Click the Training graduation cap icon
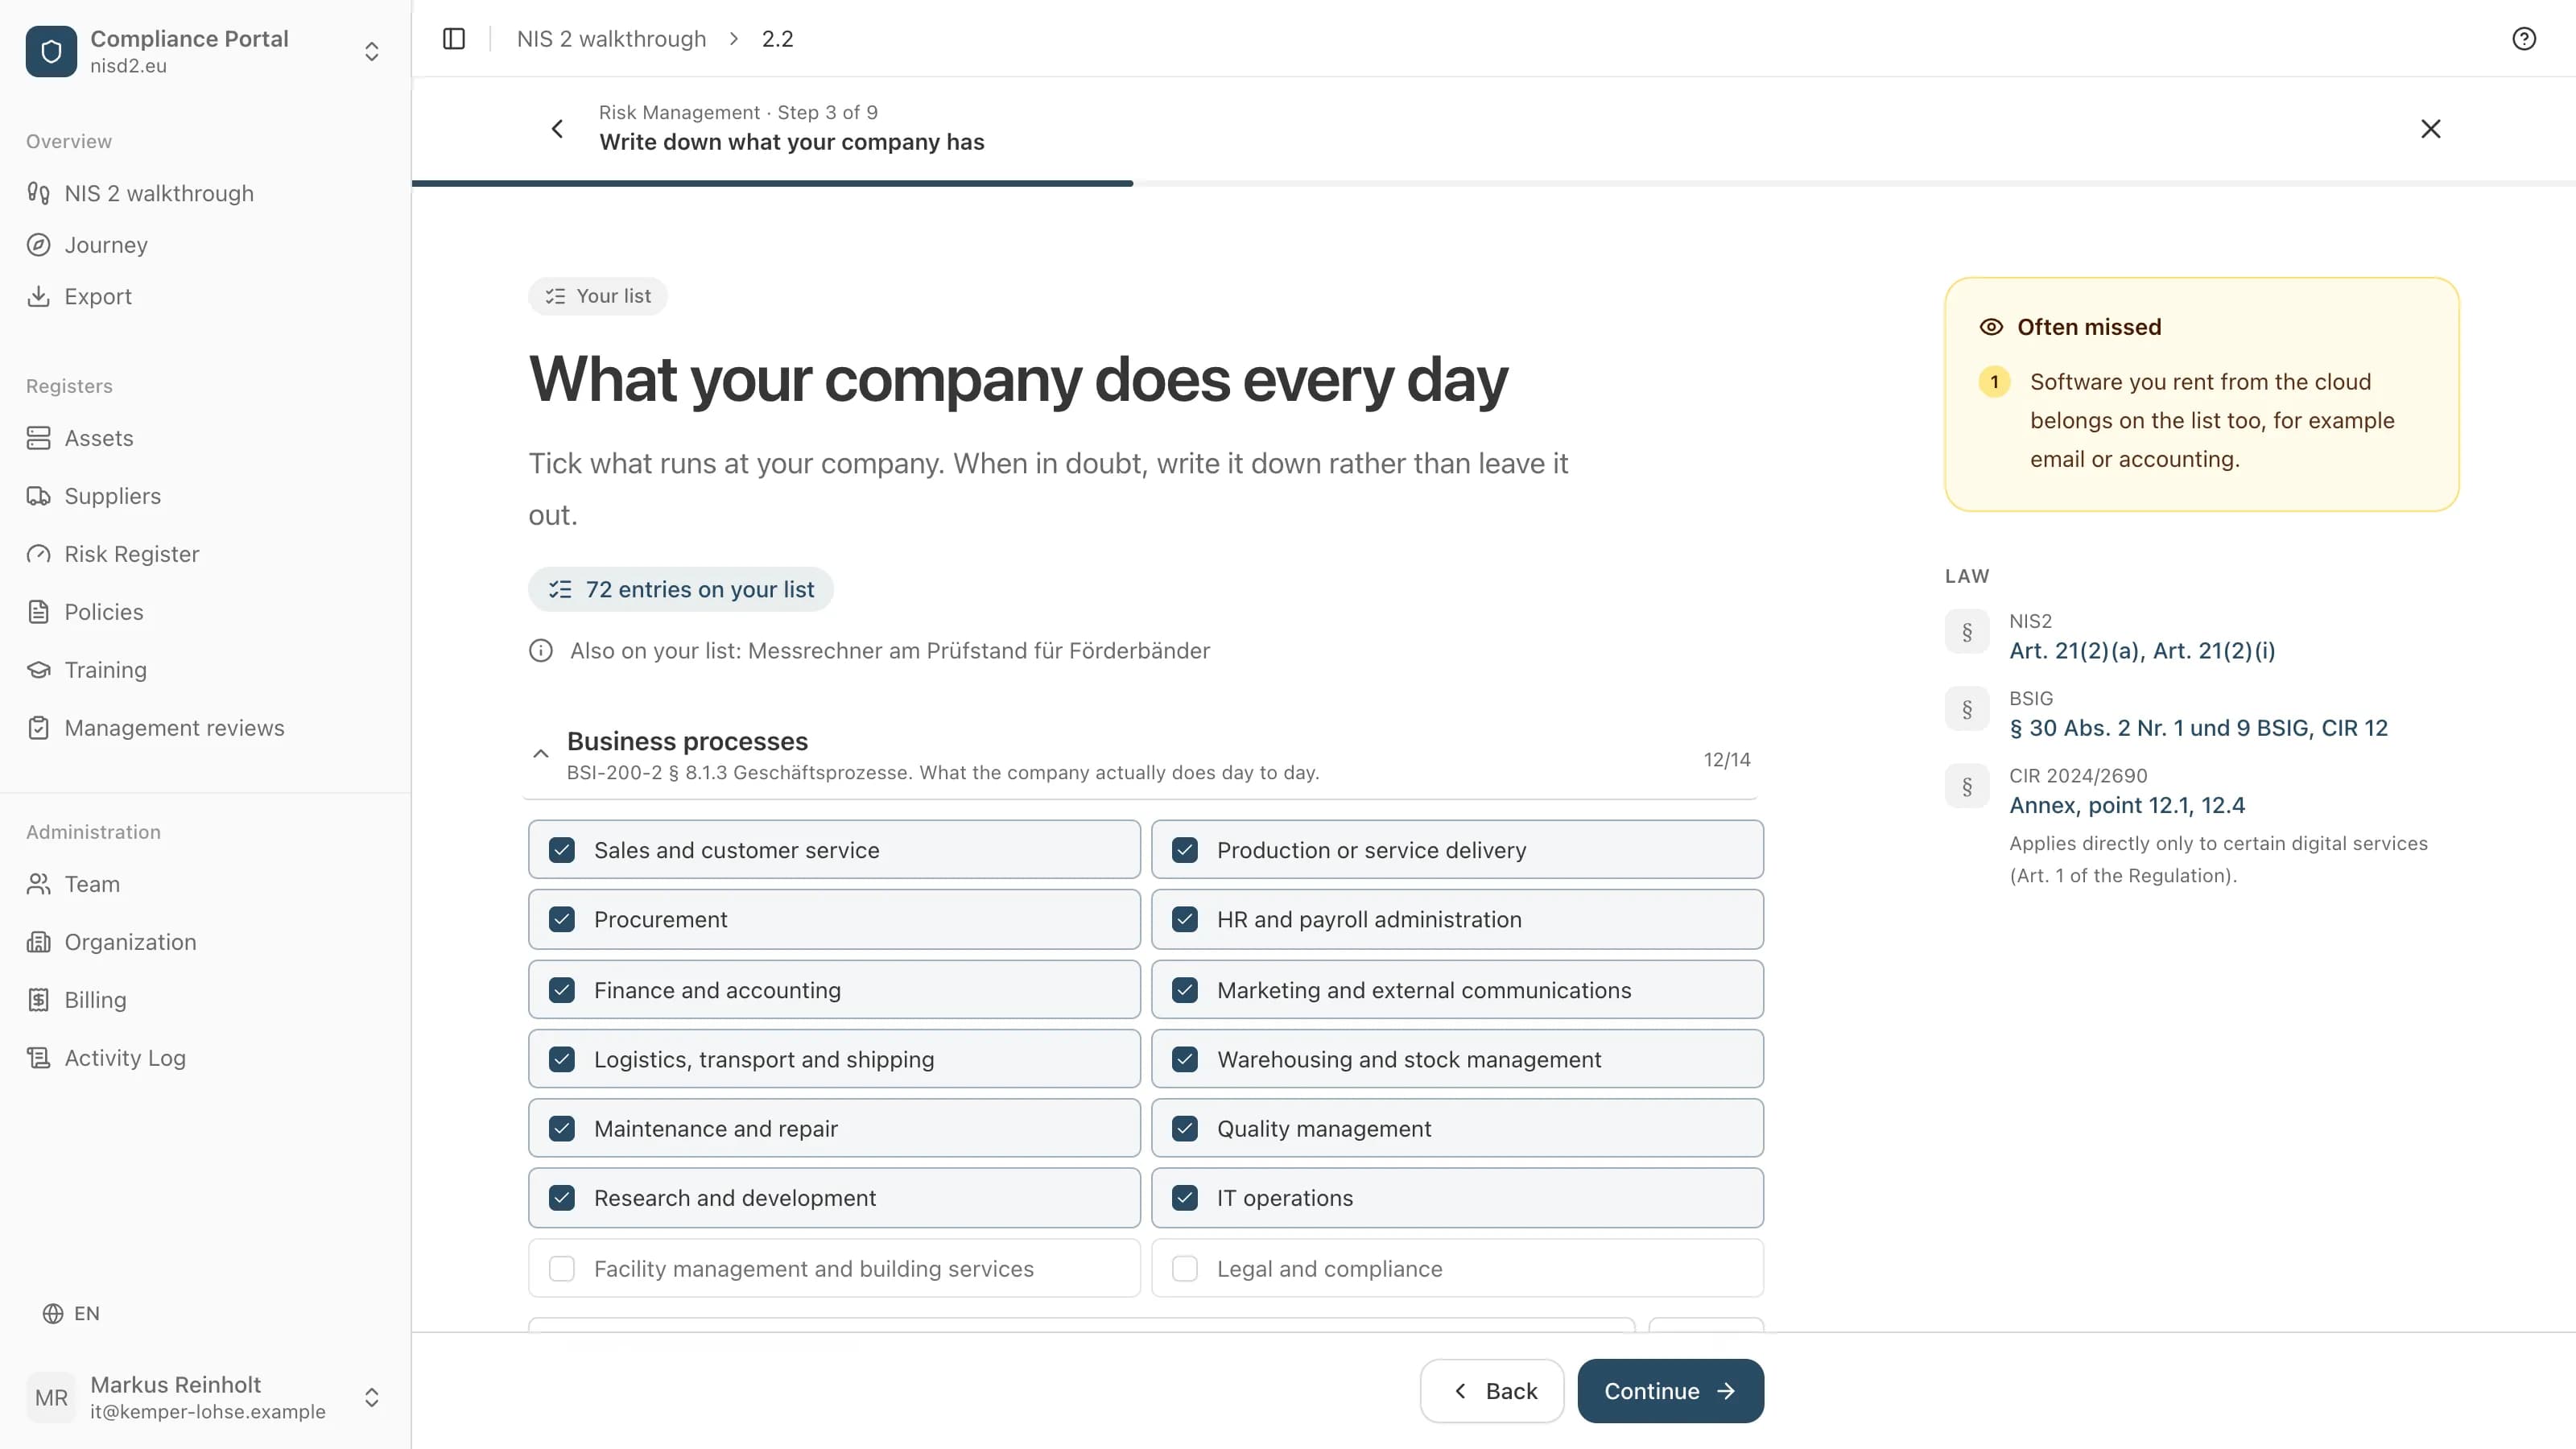This screenshot has width=2576, height=1449. tap(39, 670)
